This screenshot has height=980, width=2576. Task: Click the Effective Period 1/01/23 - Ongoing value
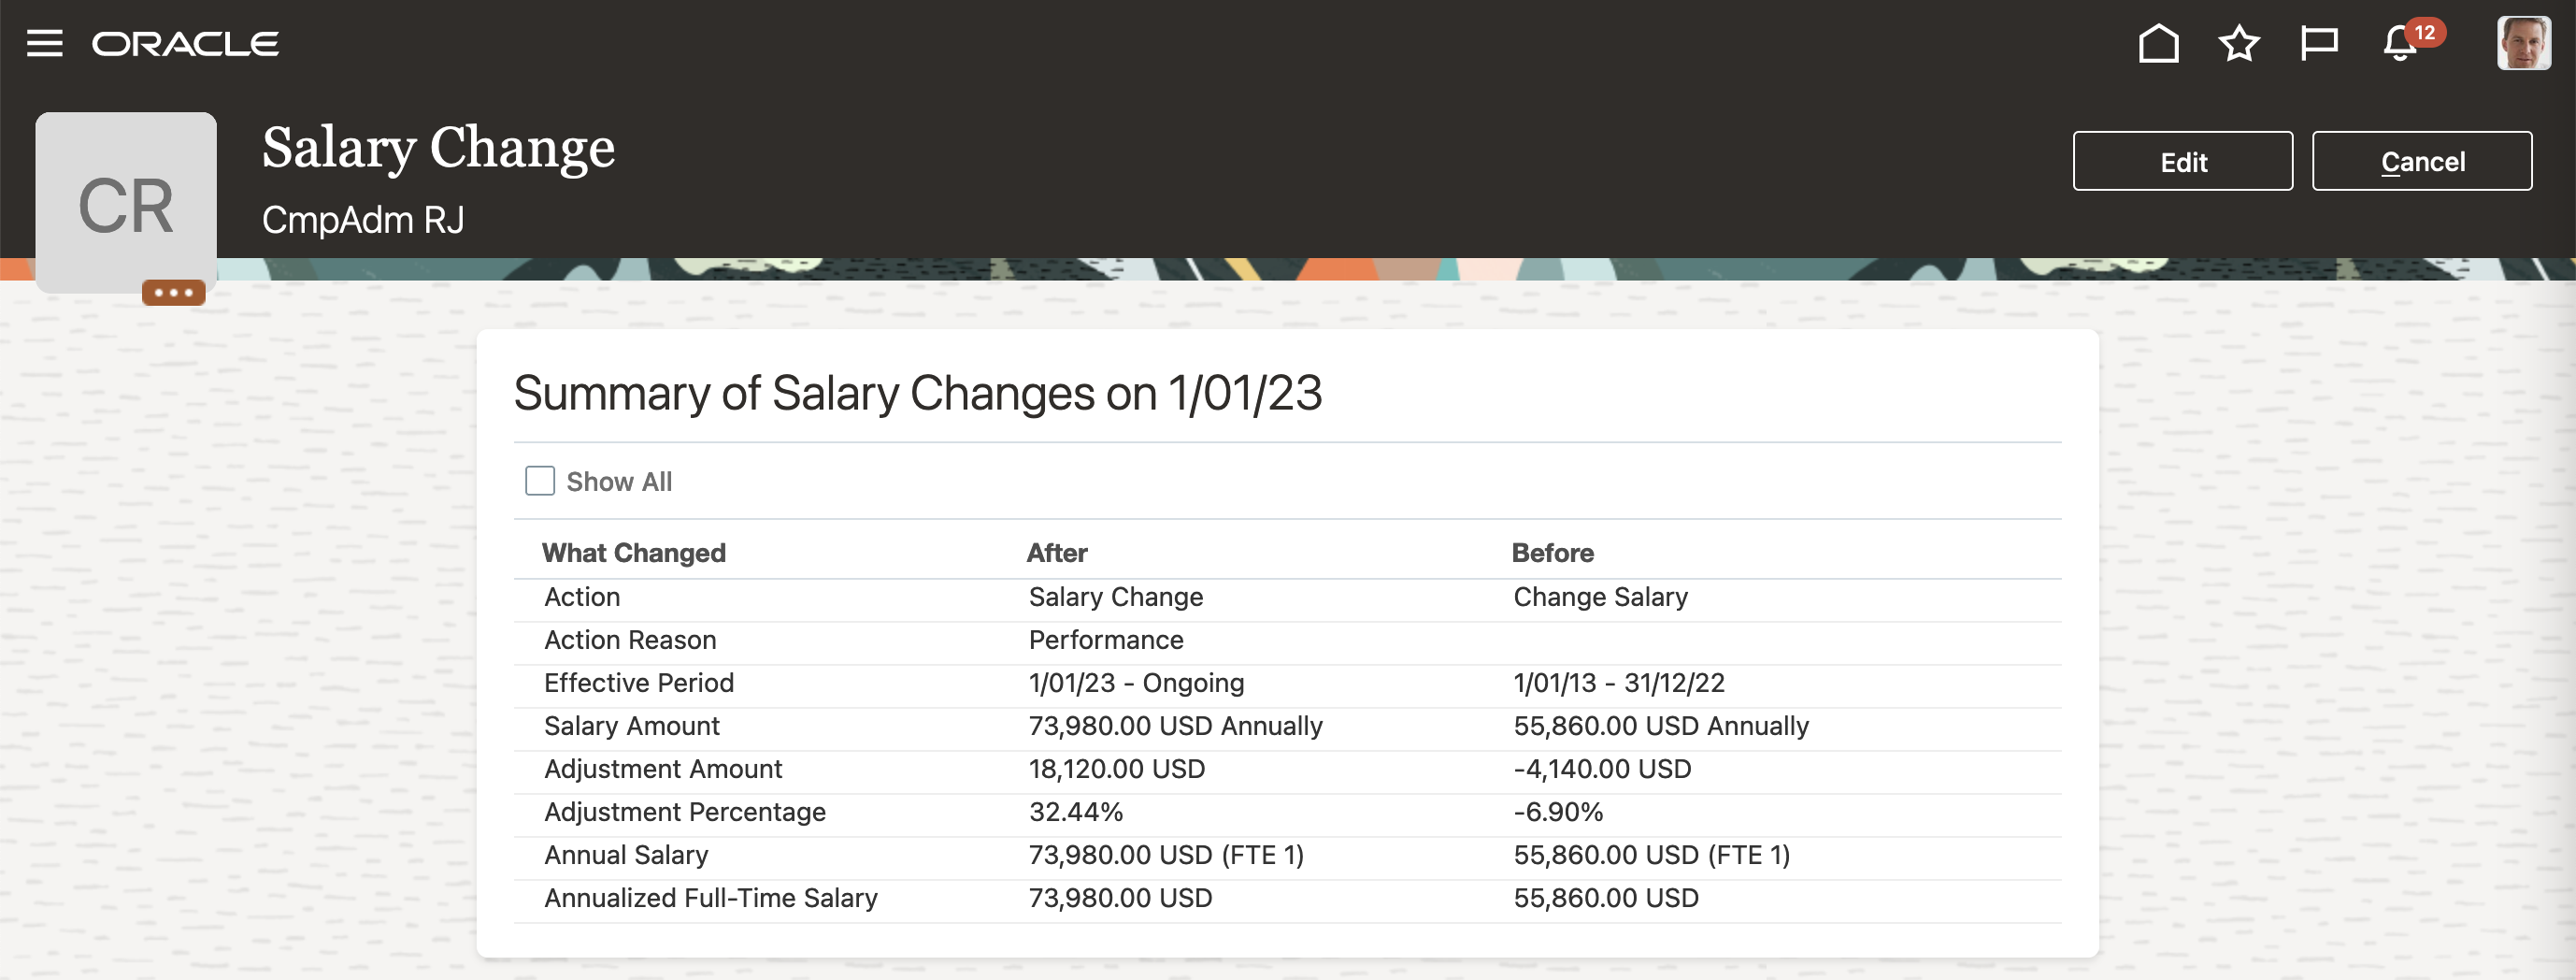[x=1136, y=683]
